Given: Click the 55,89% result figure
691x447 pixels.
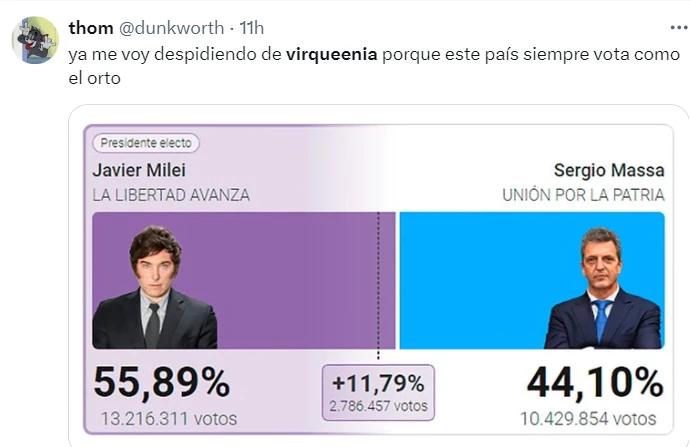Looking at the screenshot, I should (161, 383).
